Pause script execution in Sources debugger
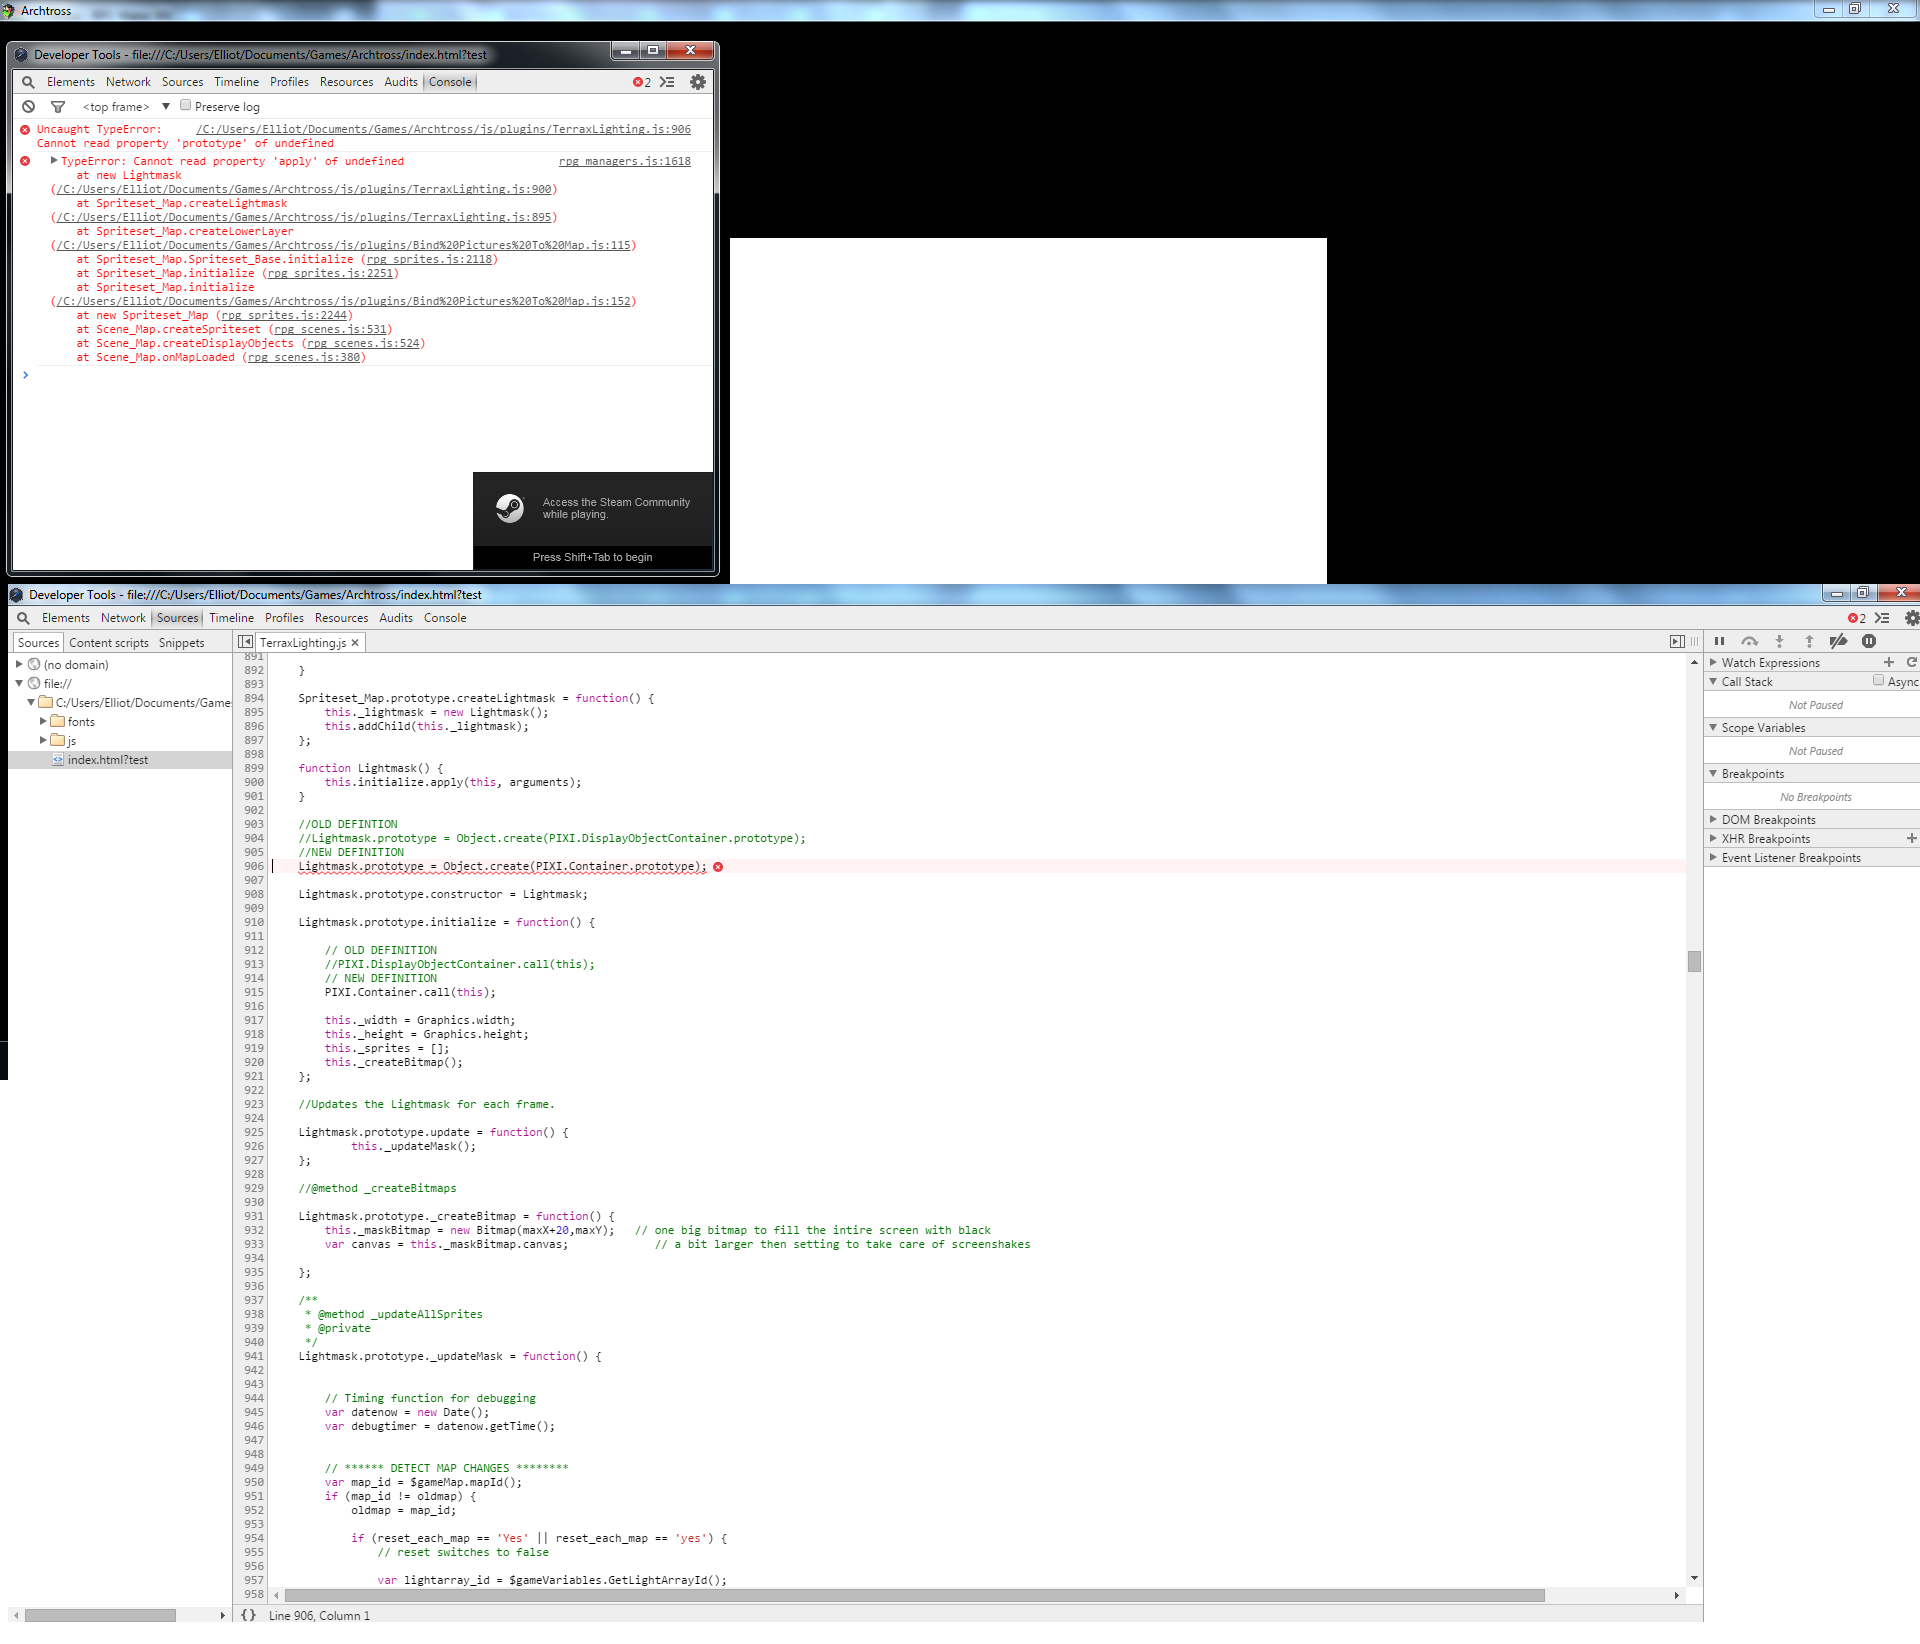 1720,642
